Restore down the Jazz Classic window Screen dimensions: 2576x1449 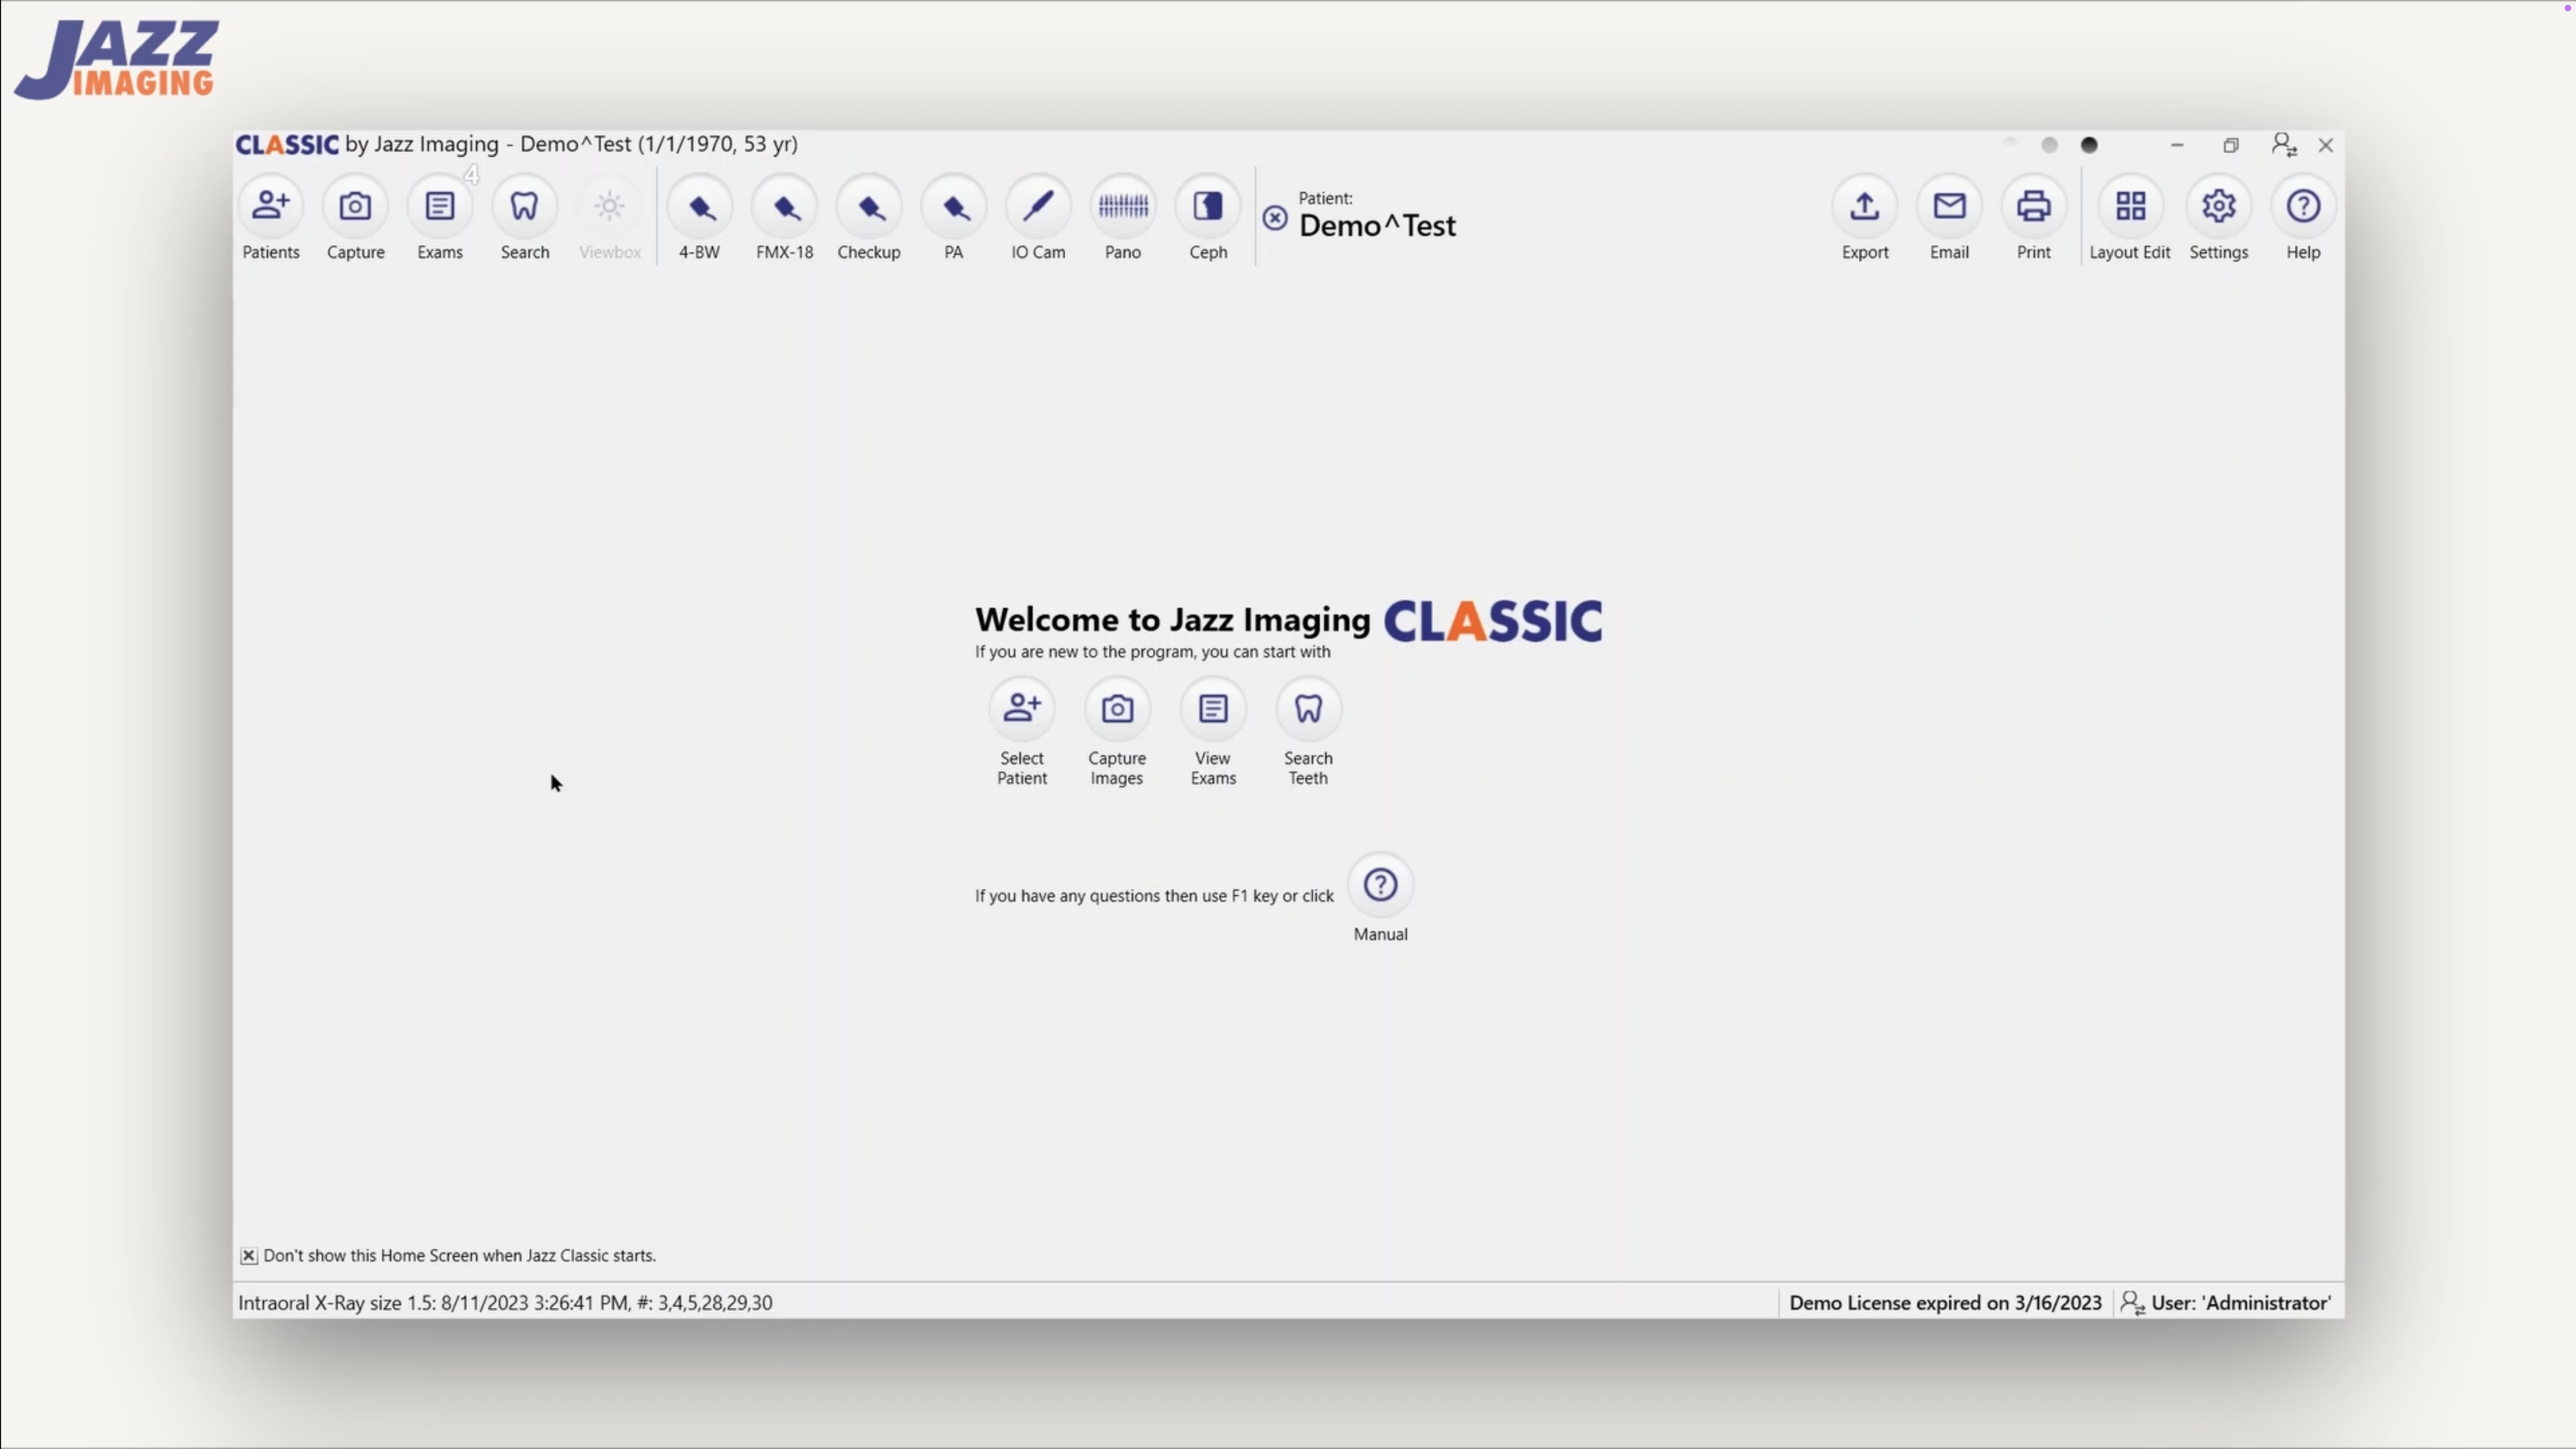(2231, 145)
